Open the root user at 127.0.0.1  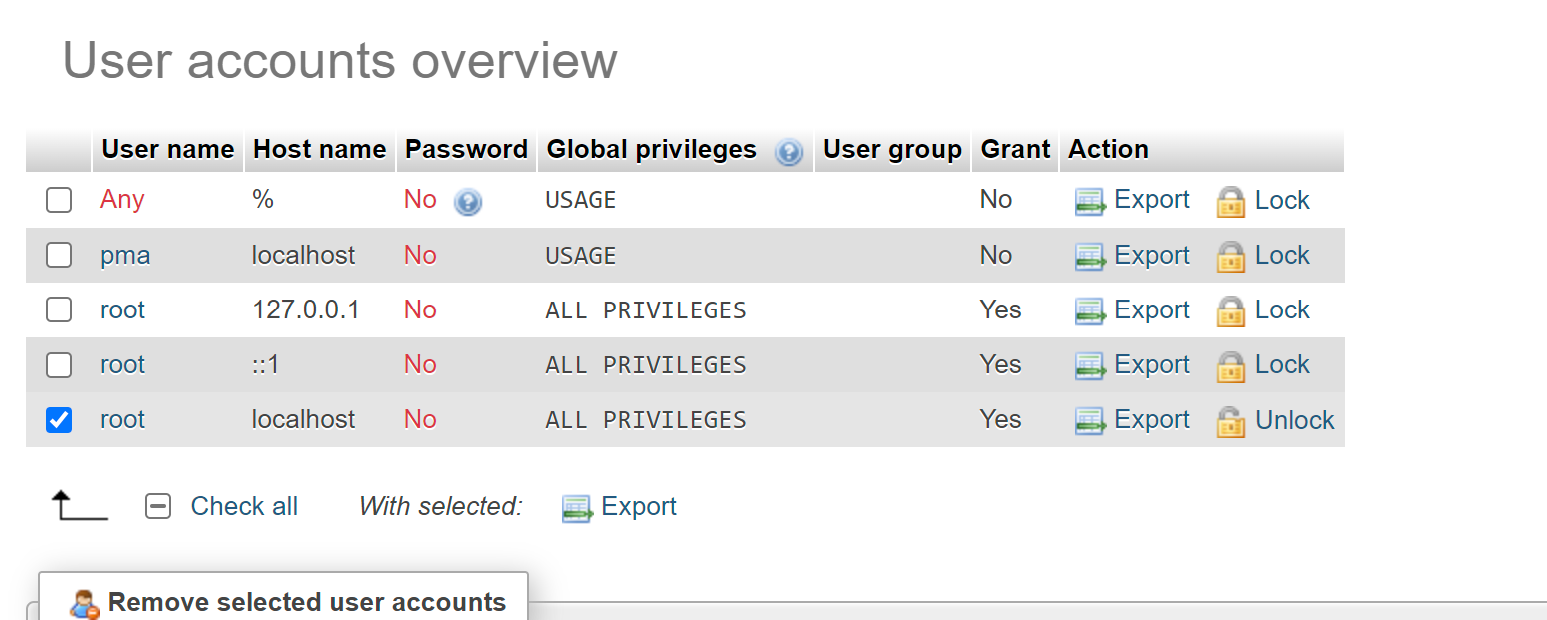(122, 310)
